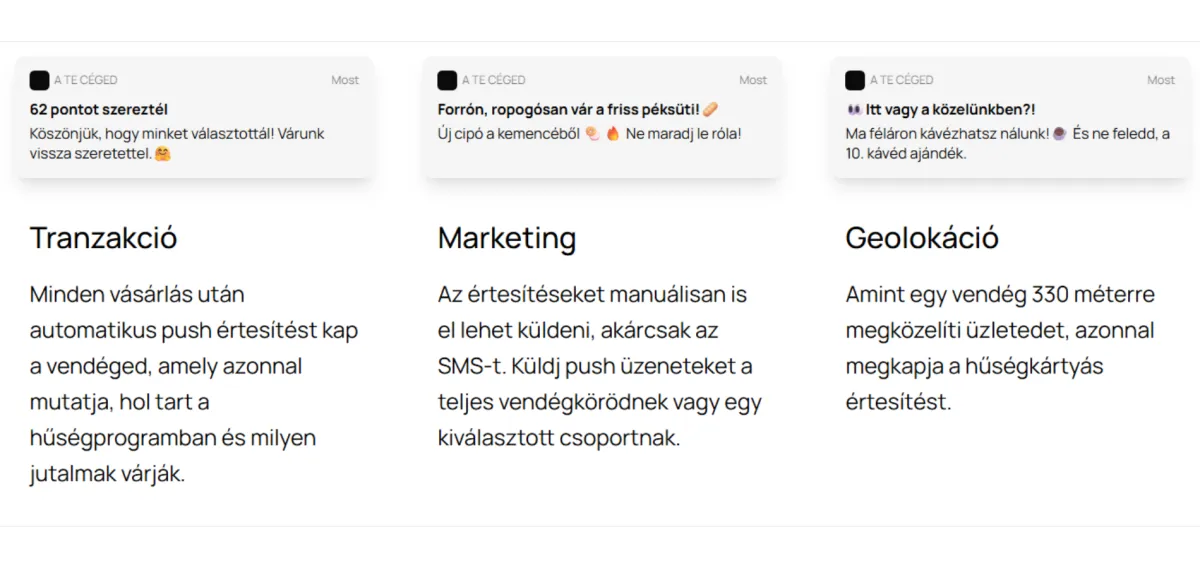
Task: Open the 'Forrón, ropogósan vár' notification card
Action: [x=602, y=118]
